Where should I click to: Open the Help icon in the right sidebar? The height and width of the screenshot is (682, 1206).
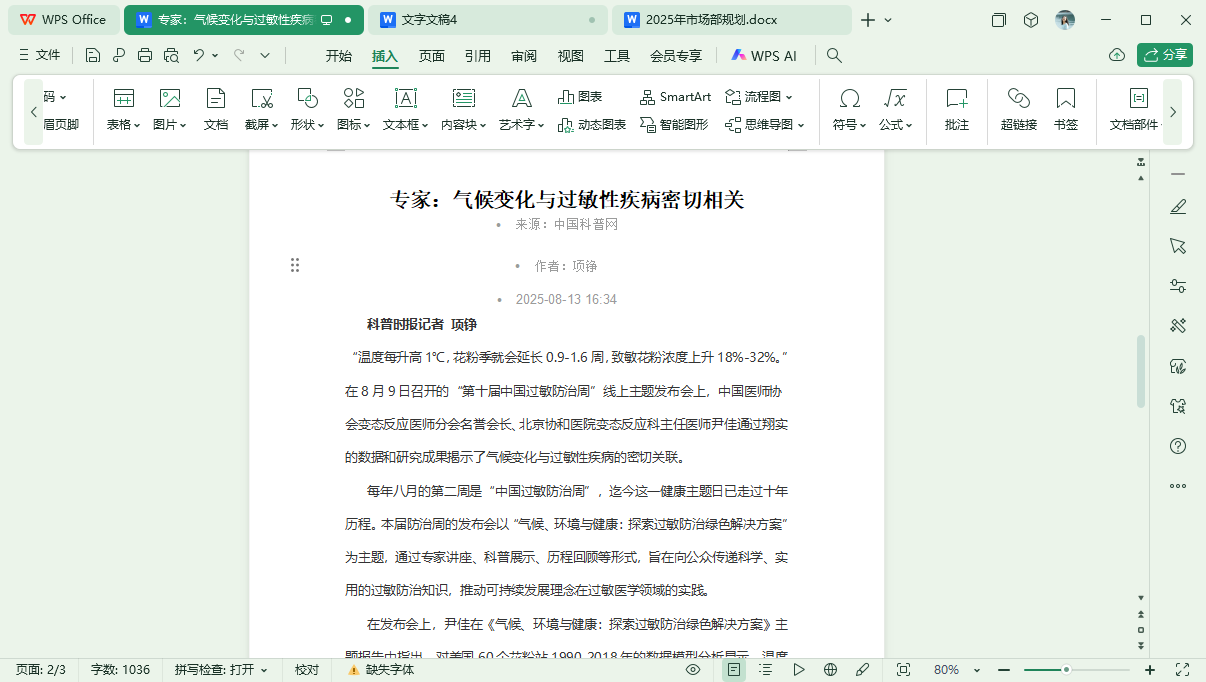coord(1177,447)
